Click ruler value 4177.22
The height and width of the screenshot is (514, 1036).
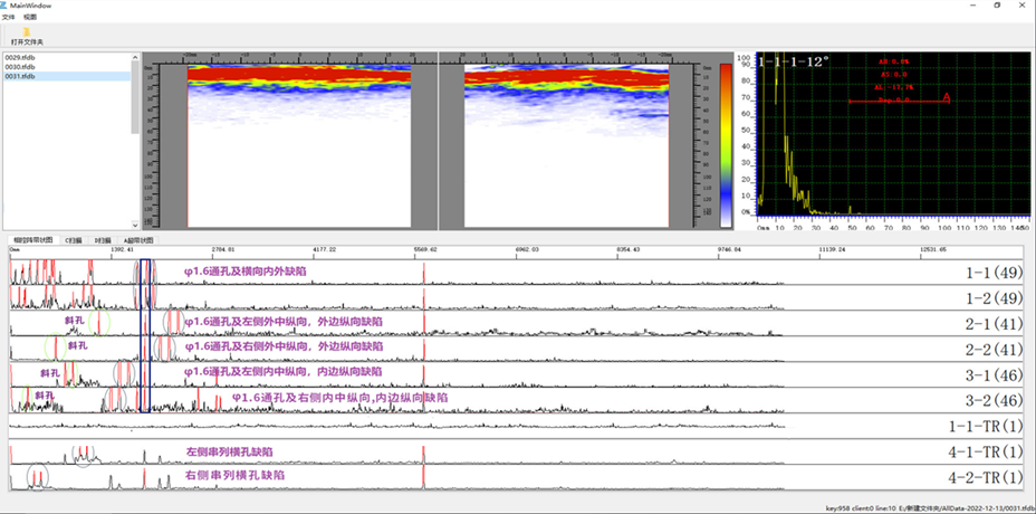pyautogui.click(x=324, y=250)
